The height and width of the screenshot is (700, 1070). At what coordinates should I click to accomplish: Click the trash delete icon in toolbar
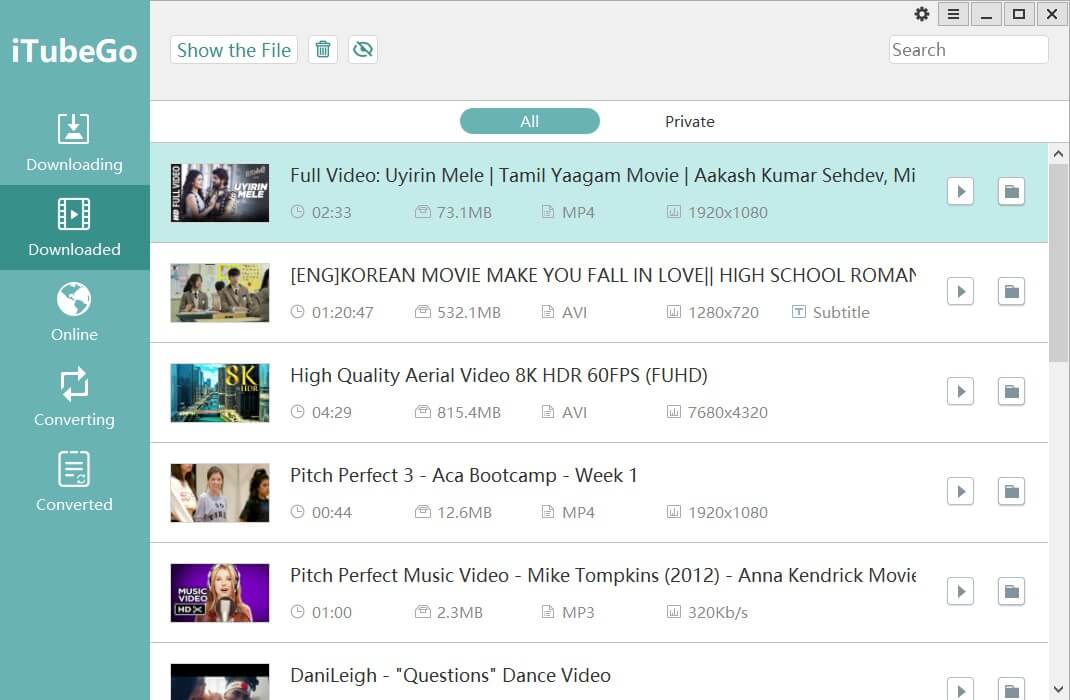[x=323, y=50]
